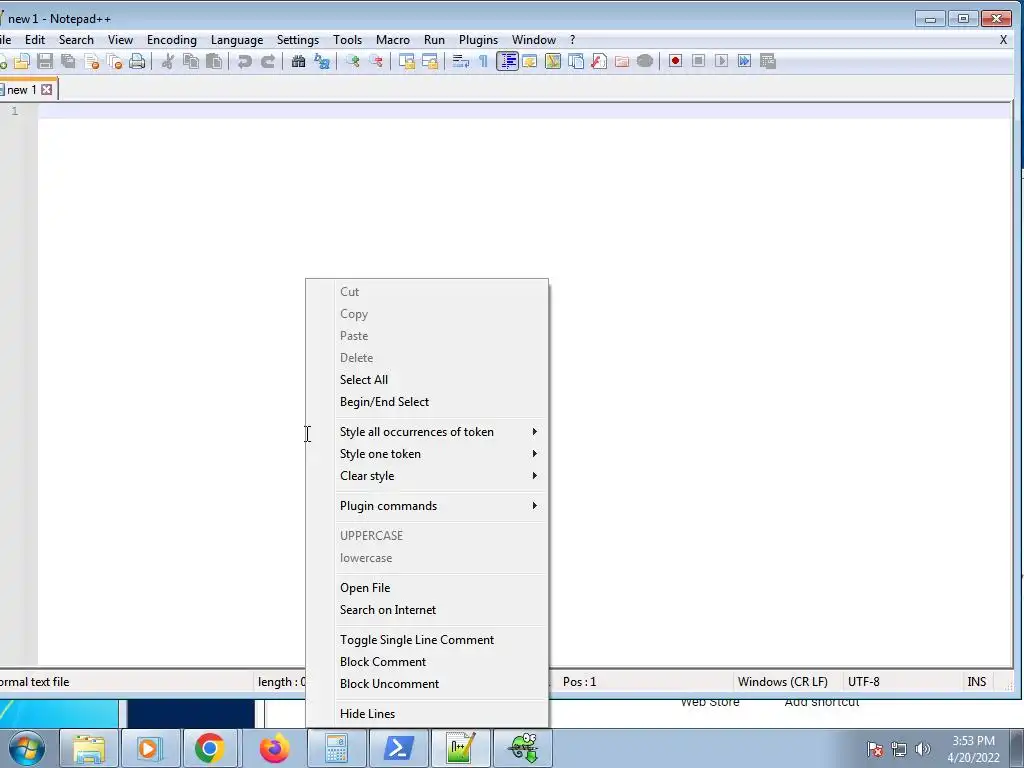Choose Begin/End Select in context menu
The image size is (1024, 768).
coord(426,402)
